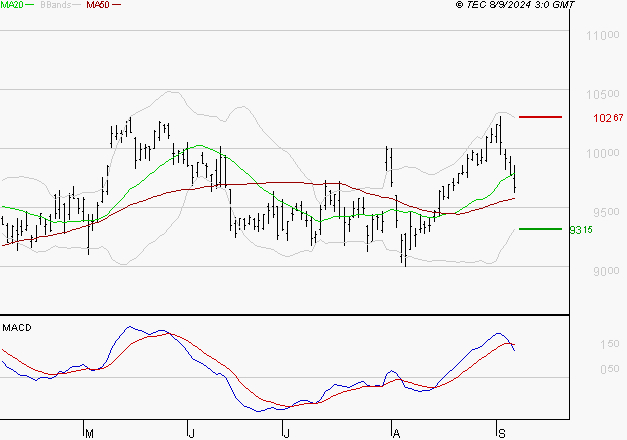Click the second J month marker
Screen dimensions: 627x440
tap(286, 434)
